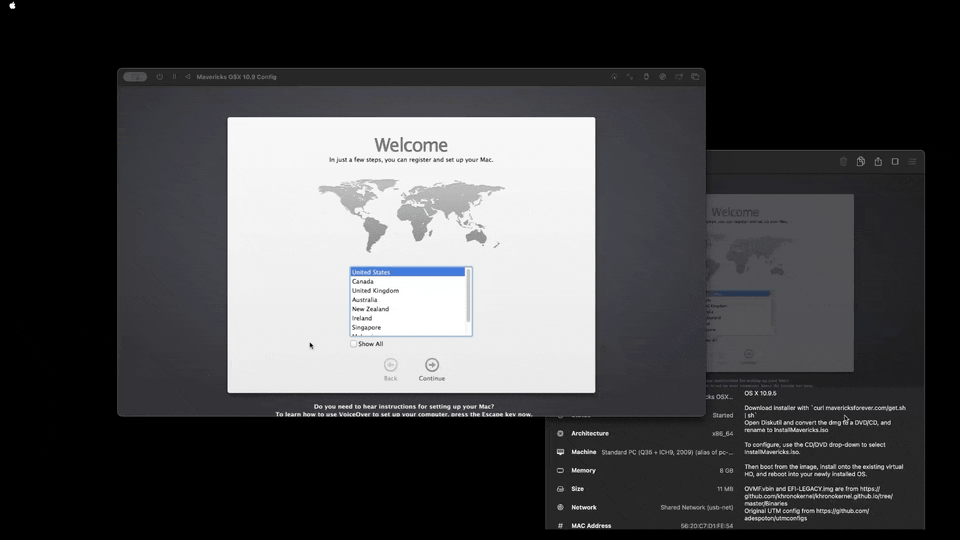Click the shared folder toolbar icon
This screenshot has width=960, height=540.
click(679, 77)
